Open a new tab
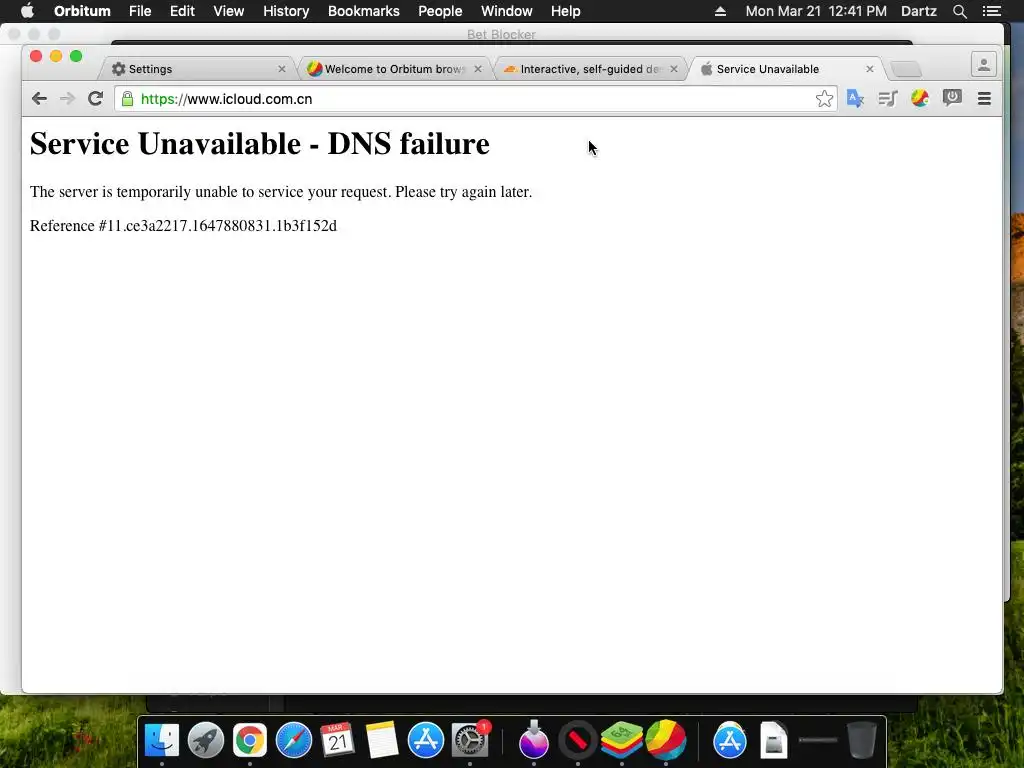 [x=906, y=69]
